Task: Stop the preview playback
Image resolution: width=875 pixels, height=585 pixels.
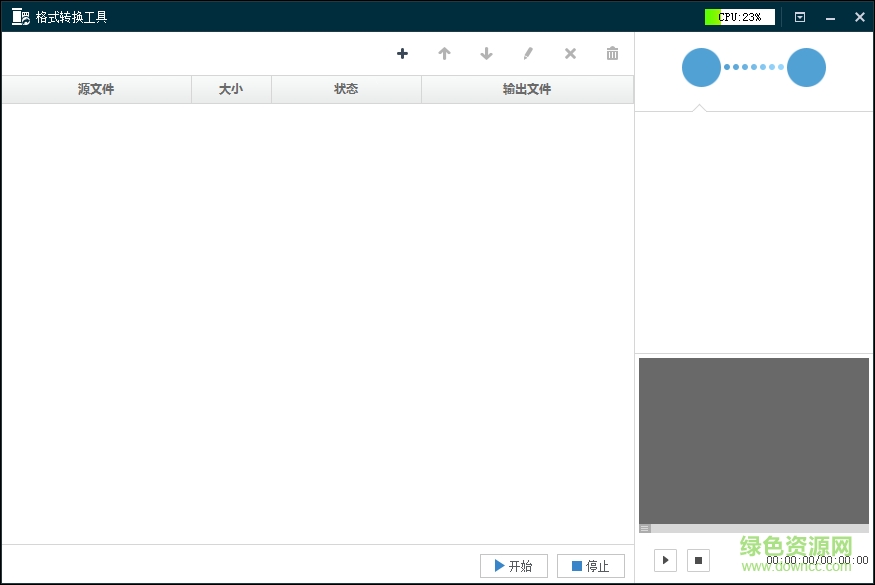Action: (x=697, y=560)
